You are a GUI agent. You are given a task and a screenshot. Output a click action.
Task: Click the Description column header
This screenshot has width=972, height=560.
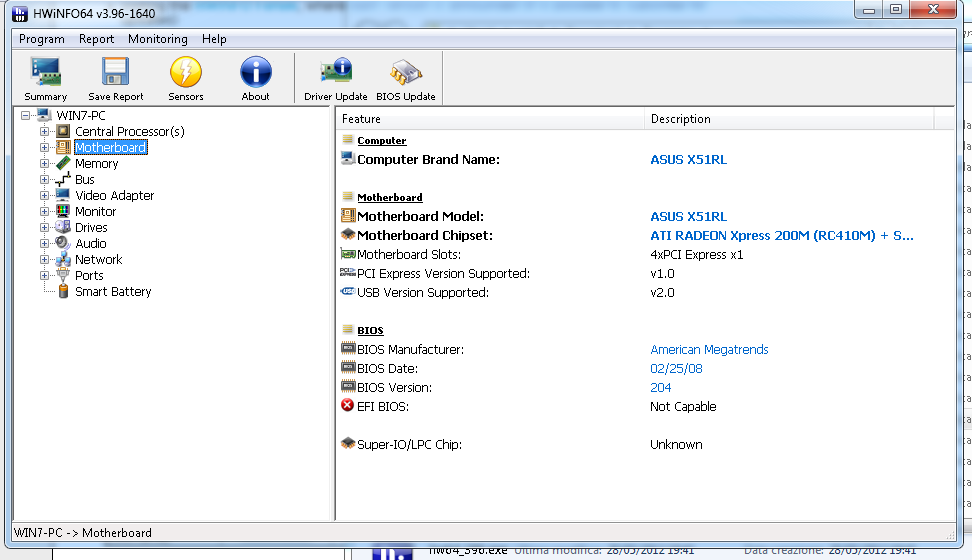[789, 118]
